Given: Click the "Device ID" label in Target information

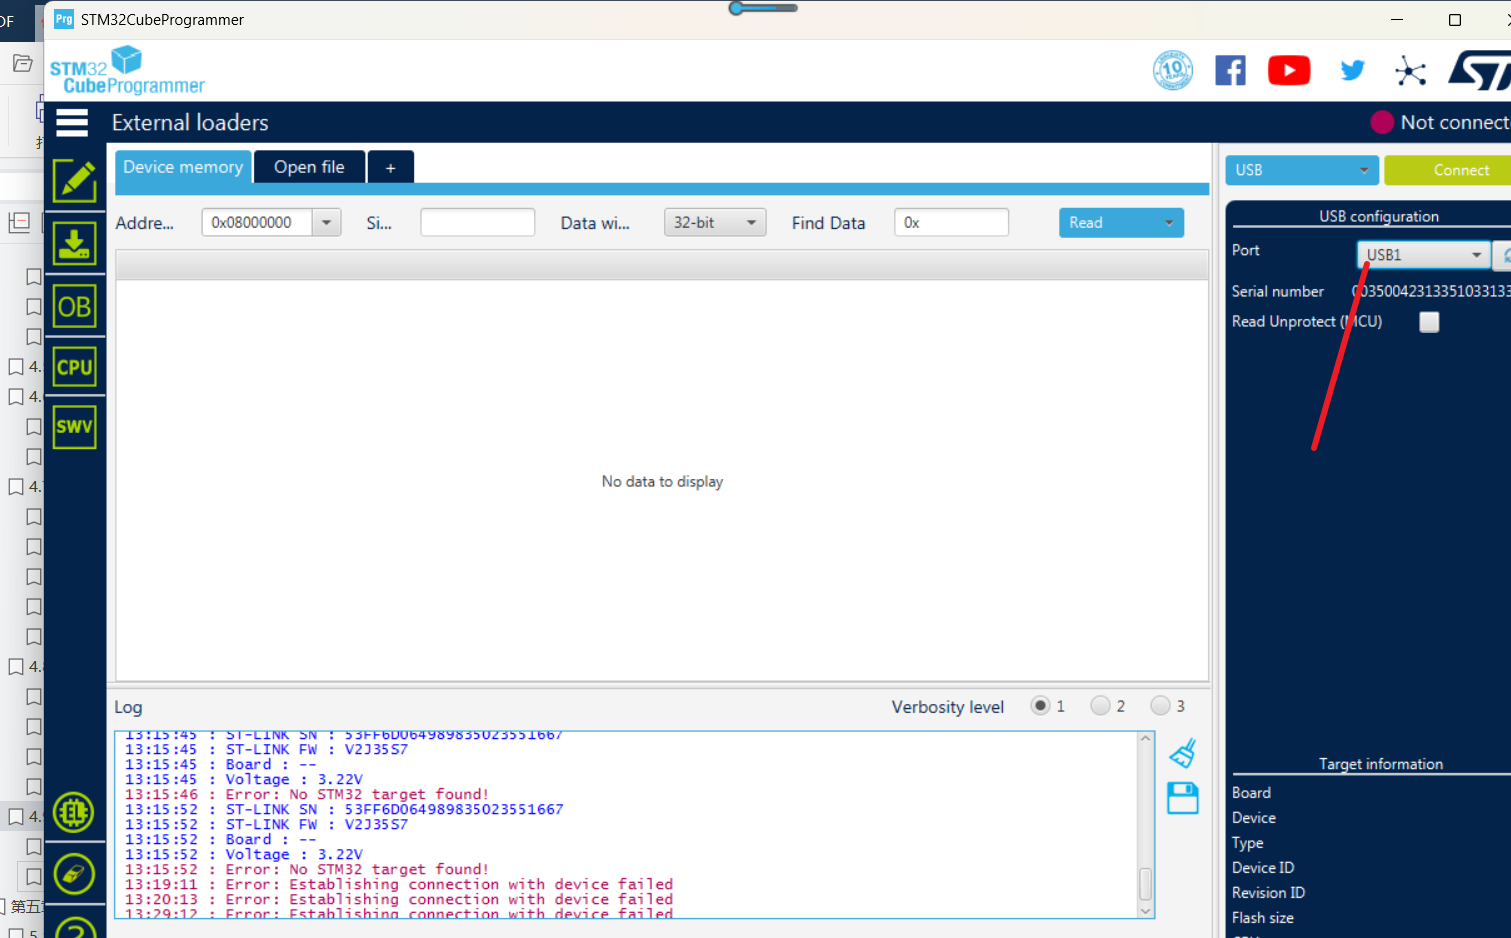Looking at the screenshot, I should [x=1263, y=868].
